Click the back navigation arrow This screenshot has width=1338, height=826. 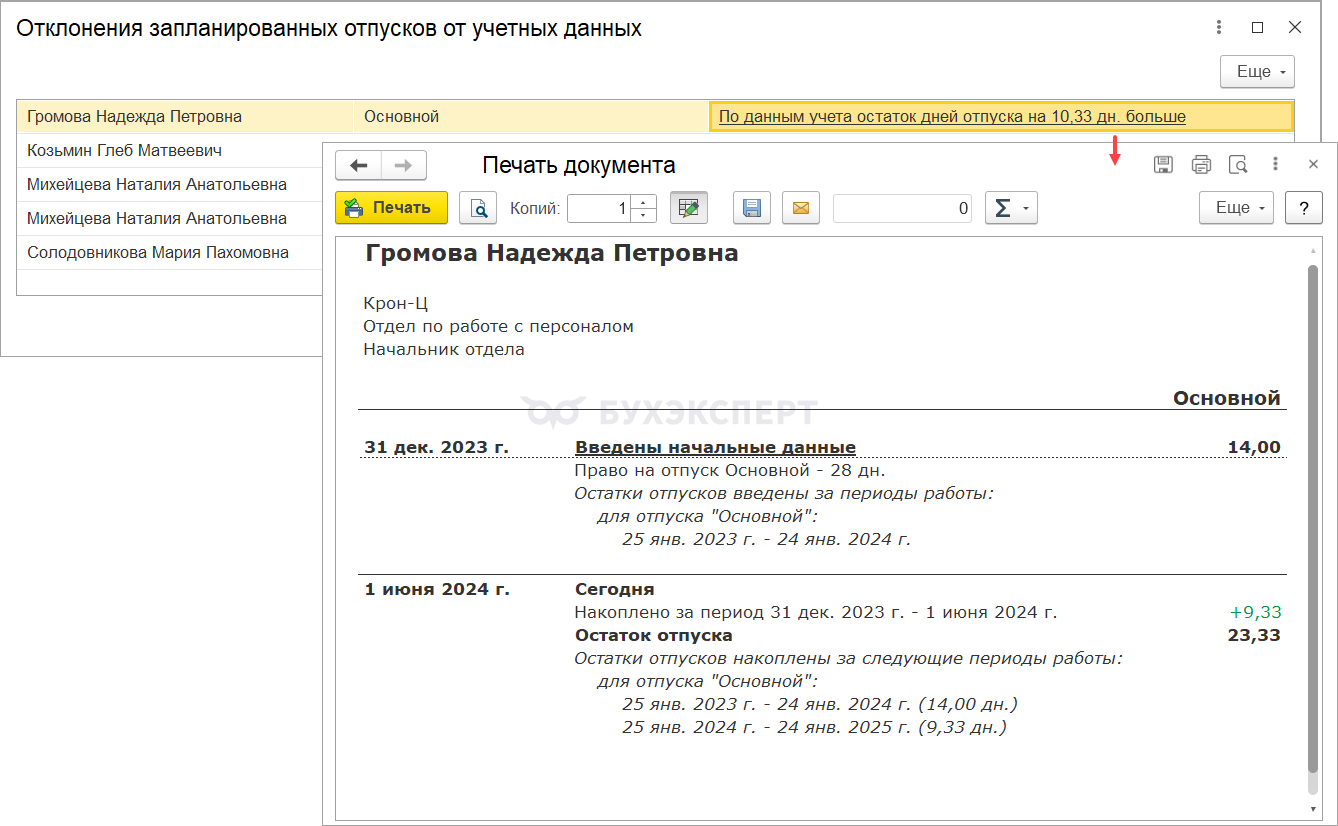click(x=358, y=165)
